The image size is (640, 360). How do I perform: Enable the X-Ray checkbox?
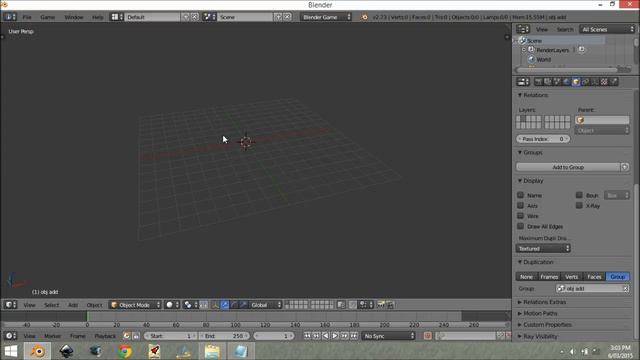(x=579, y=205)
